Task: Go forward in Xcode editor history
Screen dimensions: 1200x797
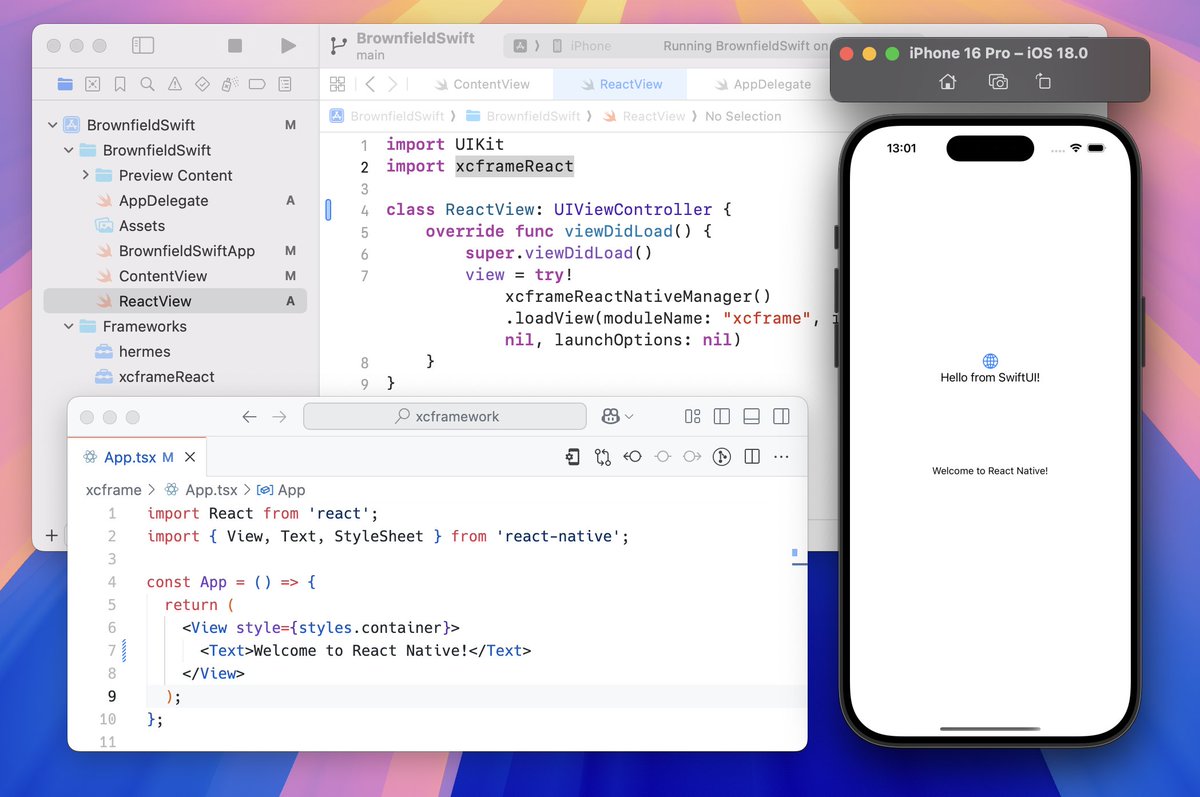Action: [393, 84]
